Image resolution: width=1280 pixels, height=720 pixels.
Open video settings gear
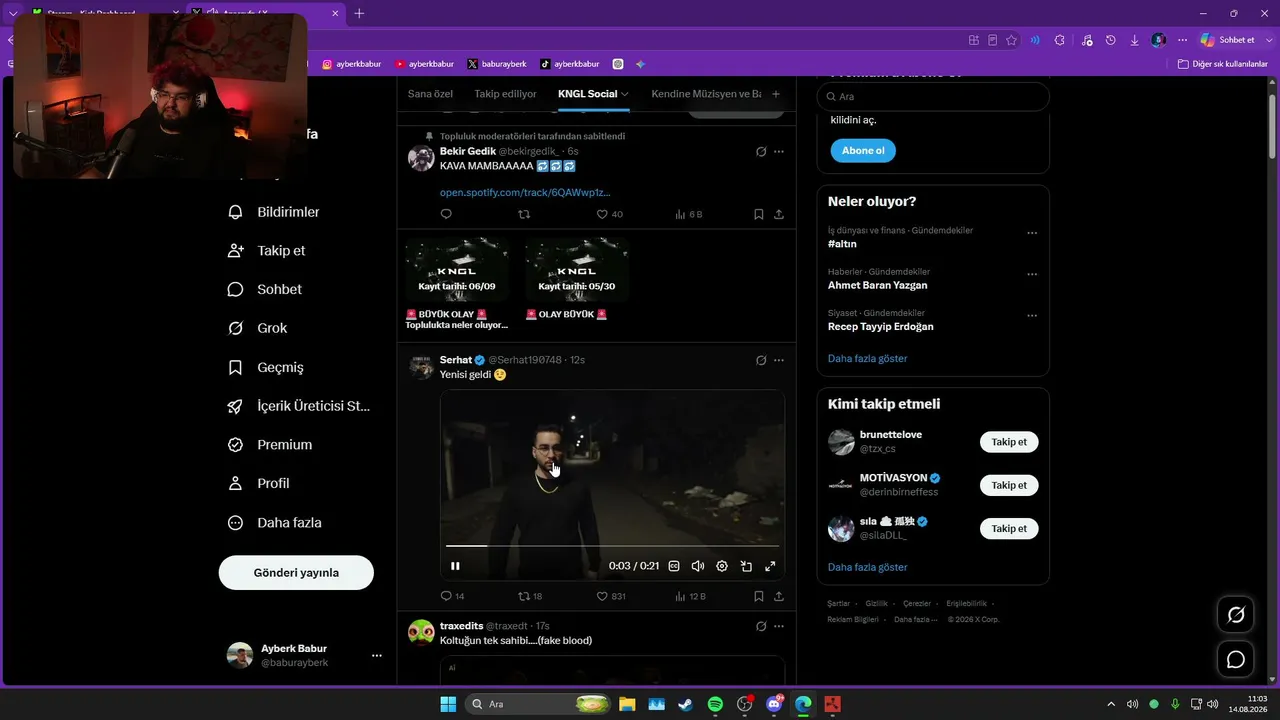(722, 566)
